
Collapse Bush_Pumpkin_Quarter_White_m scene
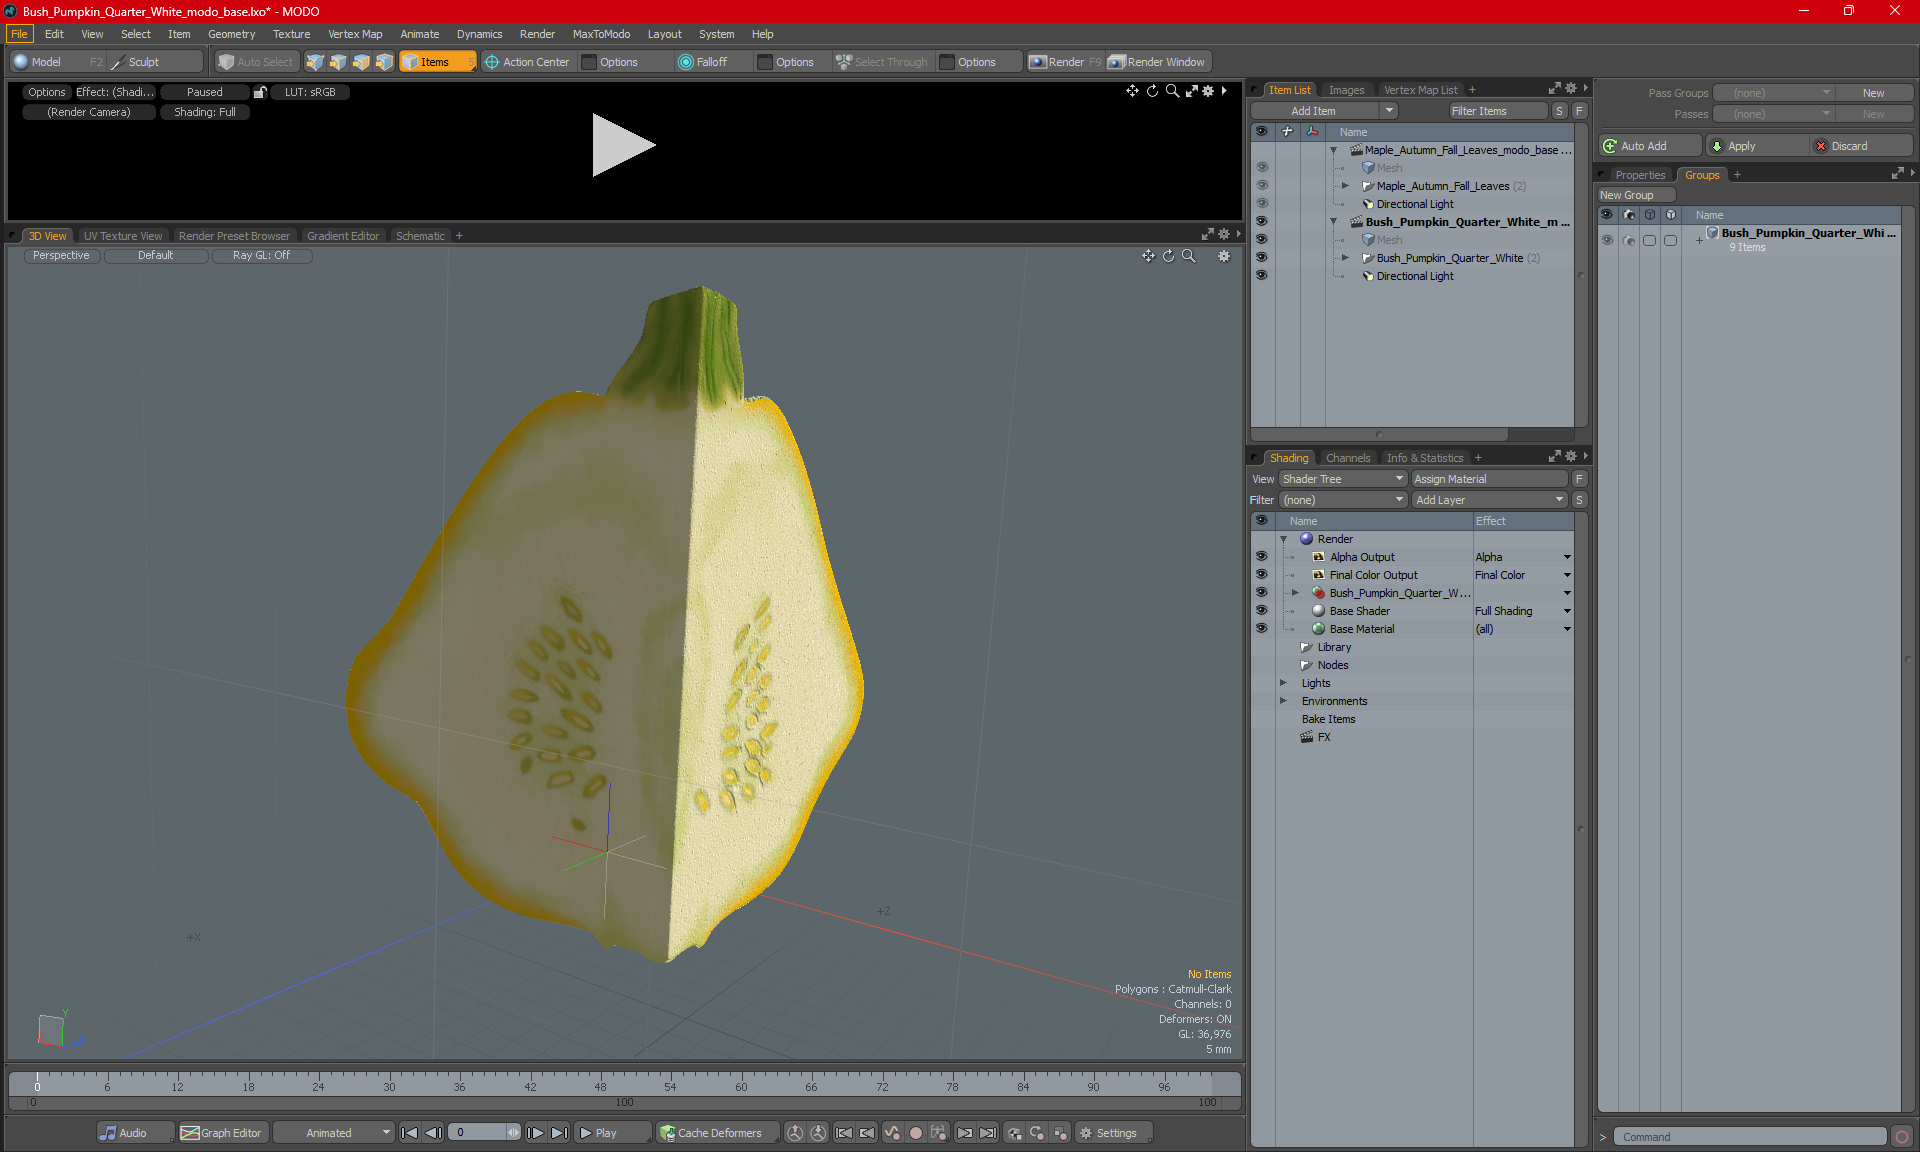coord(1333,222)
